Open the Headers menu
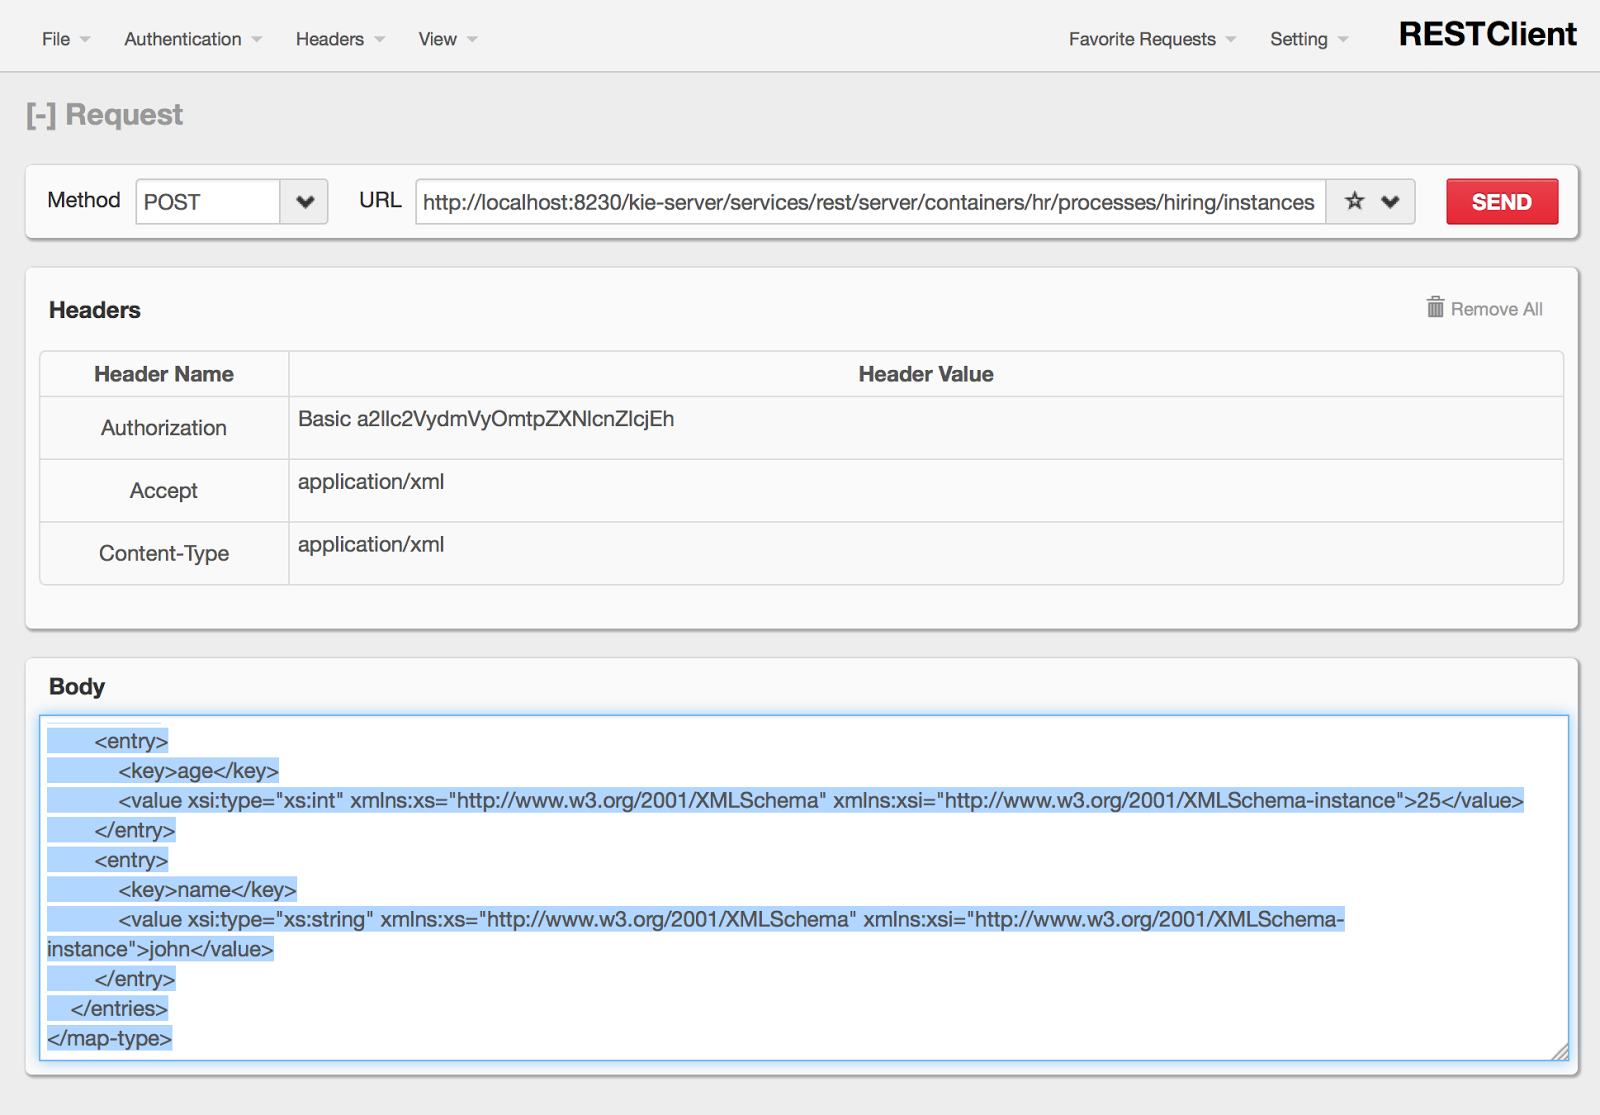 click(330, 39)
